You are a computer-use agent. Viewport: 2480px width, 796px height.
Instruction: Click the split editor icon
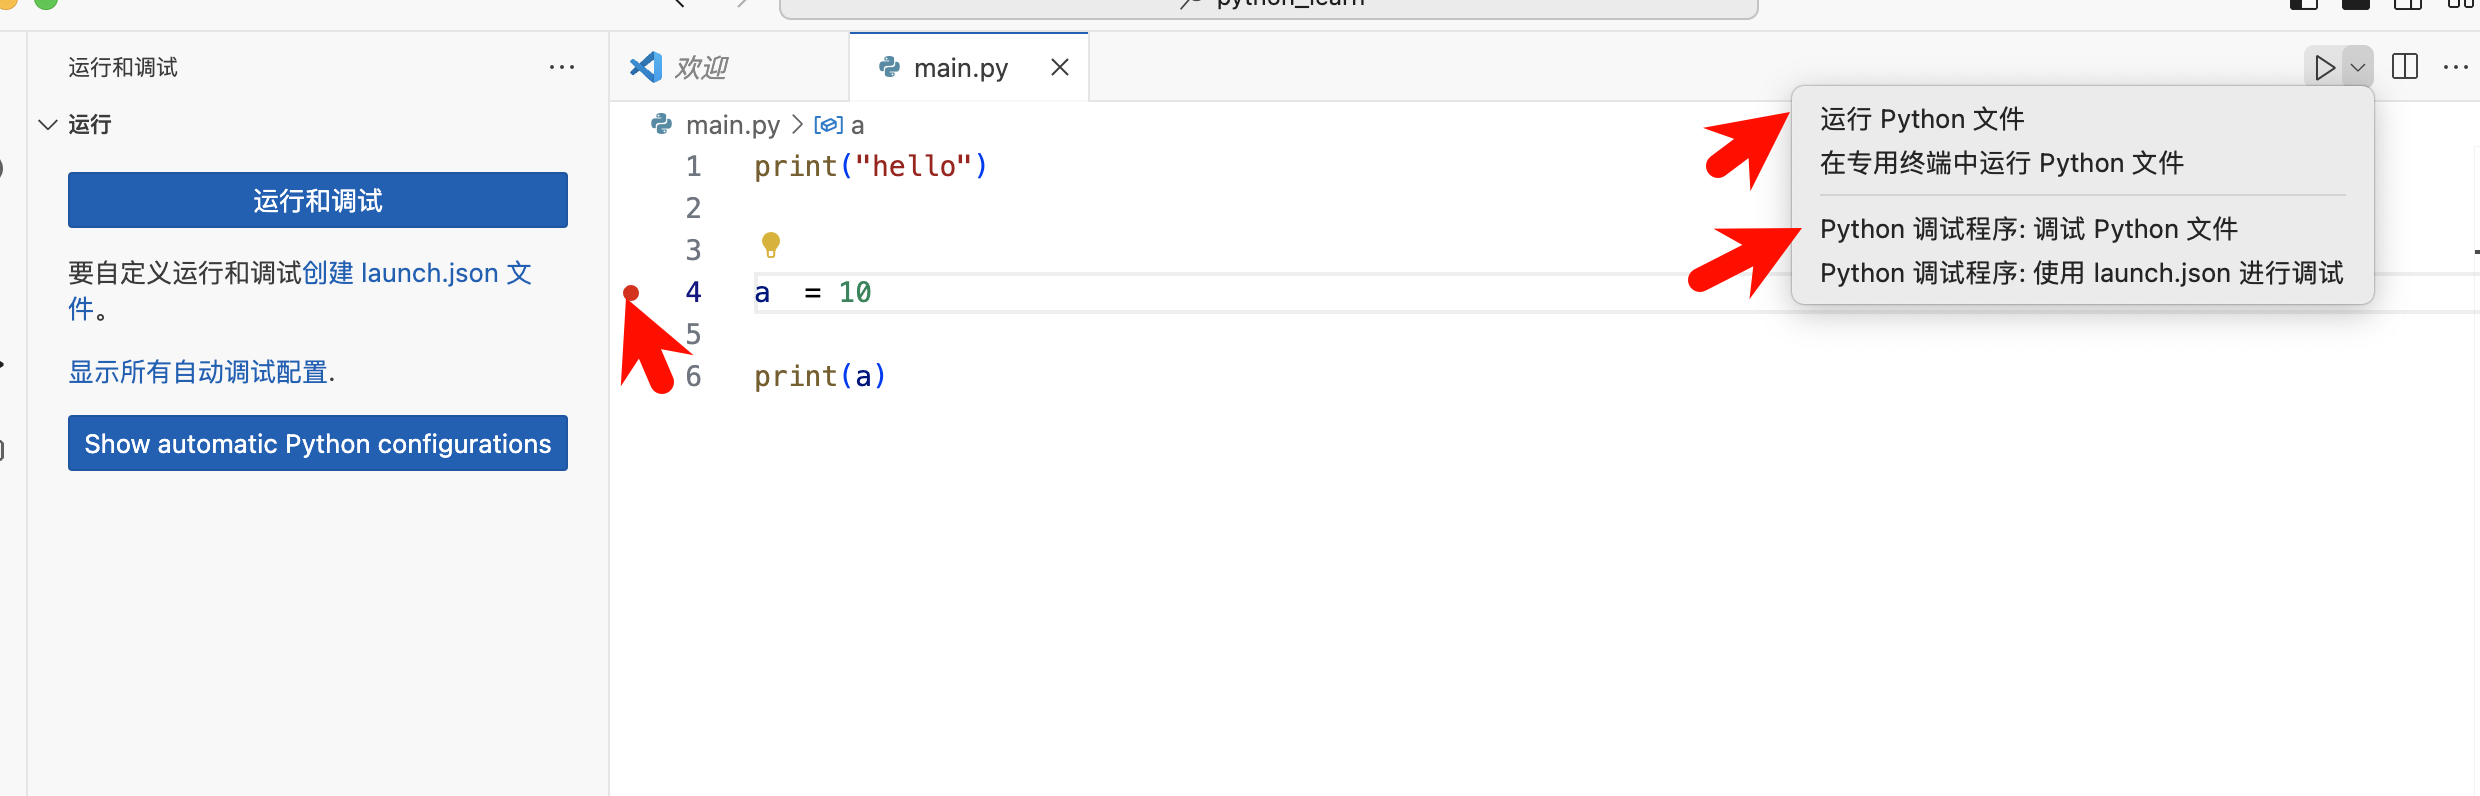(x=2405, y=67)
